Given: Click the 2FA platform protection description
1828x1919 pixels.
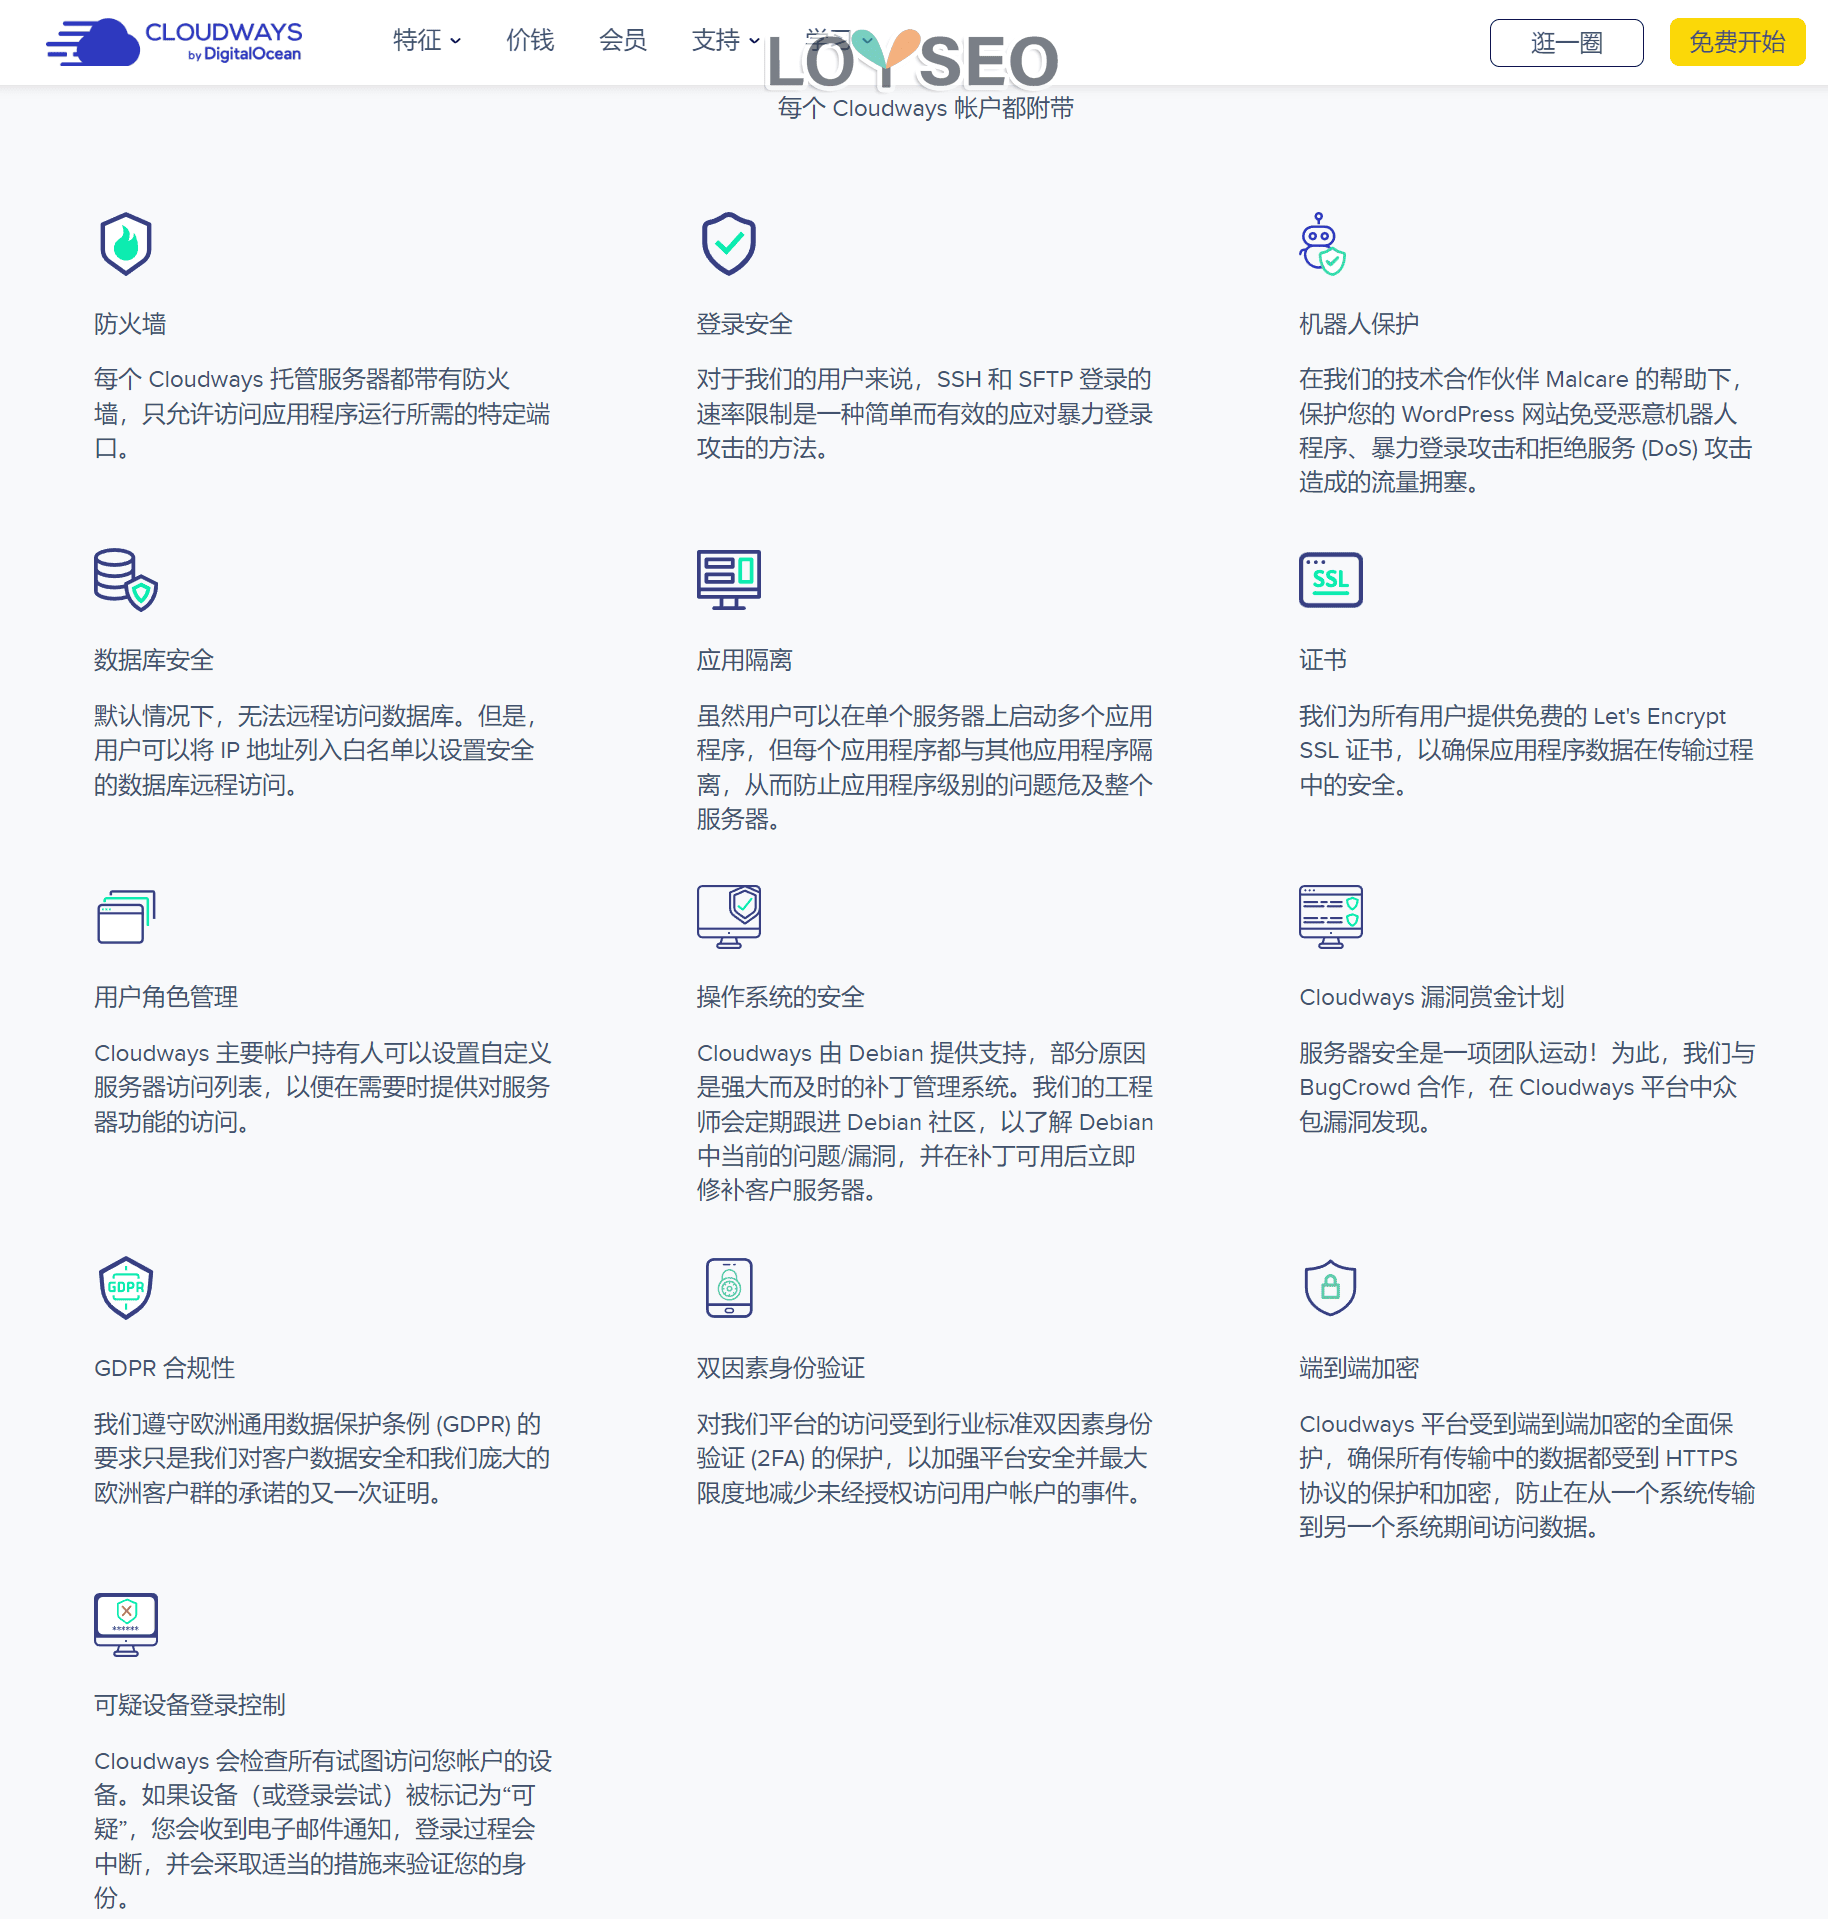Looking at the screenshot, I should [x=924, y=1459].
